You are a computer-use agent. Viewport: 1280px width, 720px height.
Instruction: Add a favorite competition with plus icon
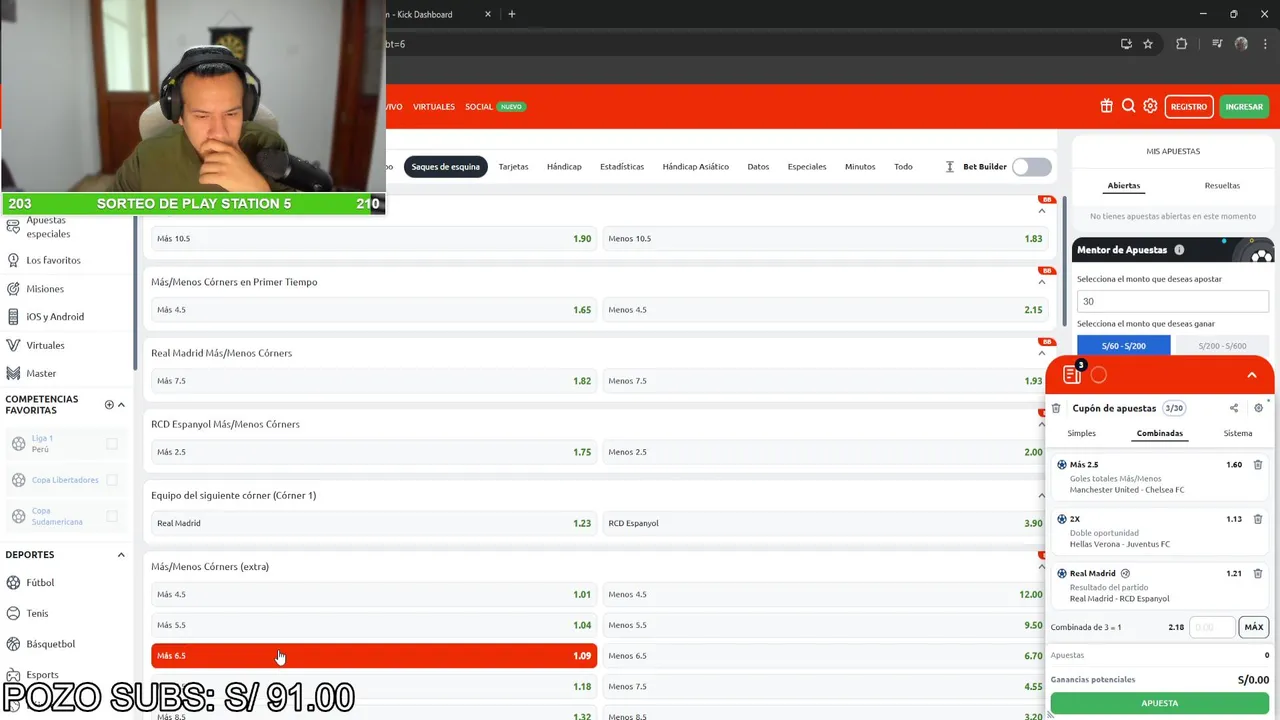(x=109, y=405)
